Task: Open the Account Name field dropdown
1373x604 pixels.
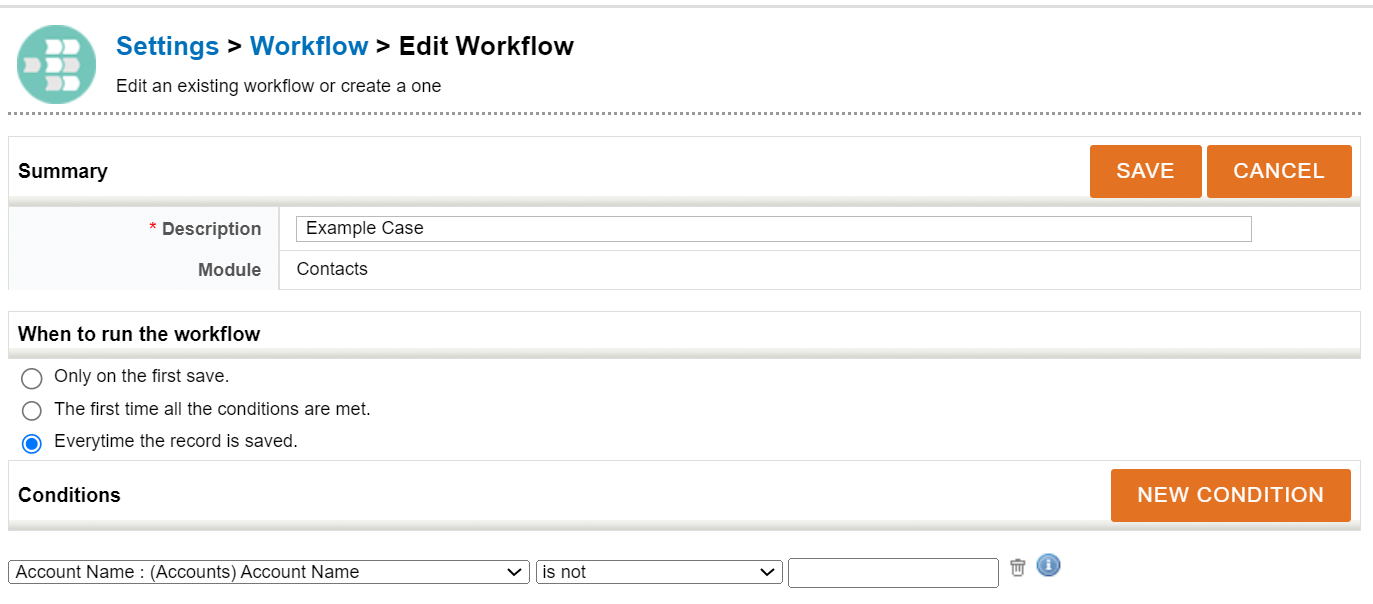Action: pyautogui.click(x=268, y=572)
